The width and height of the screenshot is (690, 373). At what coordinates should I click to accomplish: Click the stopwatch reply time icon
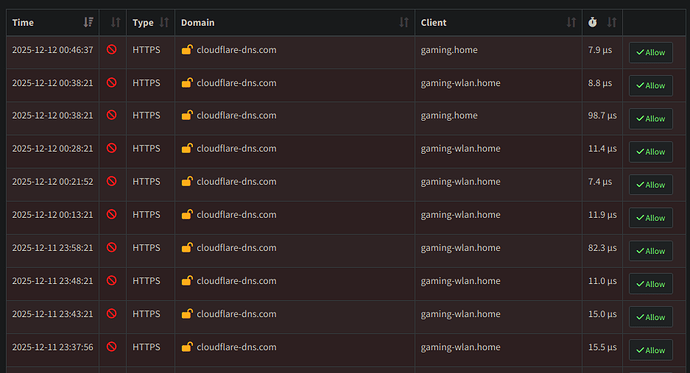pyautogui.click(x=593, y=22)
